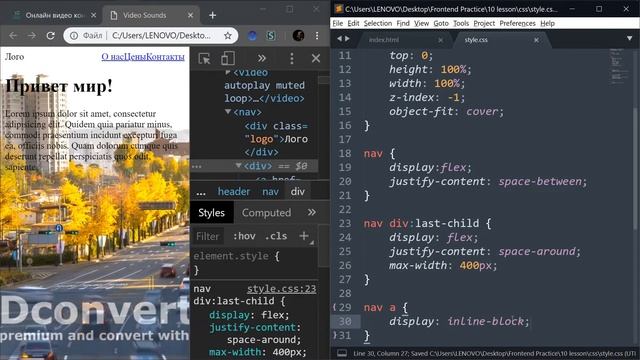
Task: View site information icon in address bar
Action: pos(74,36)
